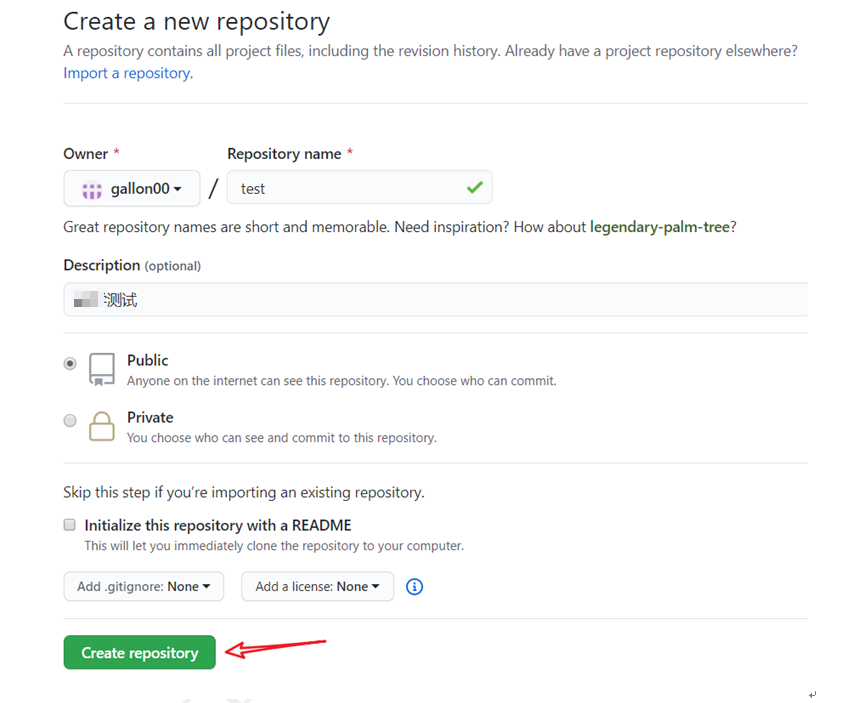Image resolution: width=863 pixels, height=703 pixels.
Task: Click the Initialize with a README label text
Action: 218,525
